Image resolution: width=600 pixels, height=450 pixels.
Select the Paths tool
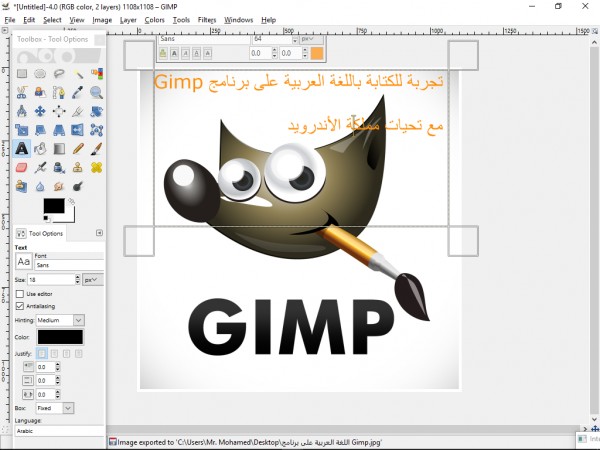[x=59, y=92]
